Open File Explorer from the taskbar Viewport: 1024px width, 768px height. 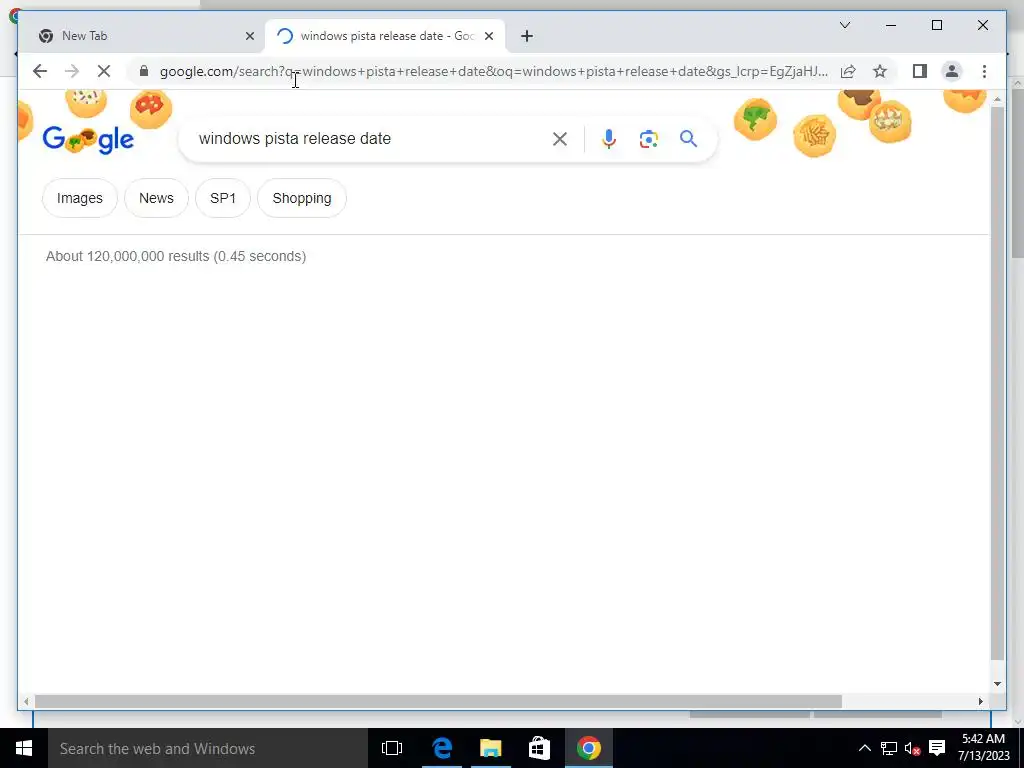tap(490, 748)
